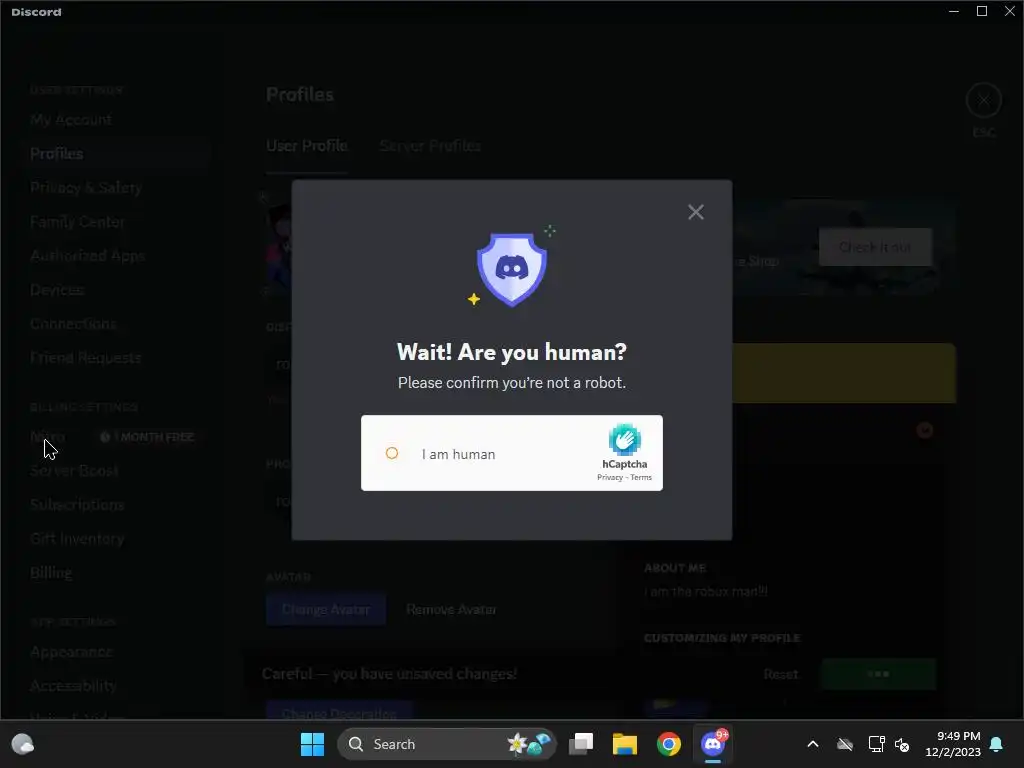Image resolution: width=1024 pixels, height=768 pixels.
Task: Open hCaptcha Privacy link
Action: click(x=610, y=477)
